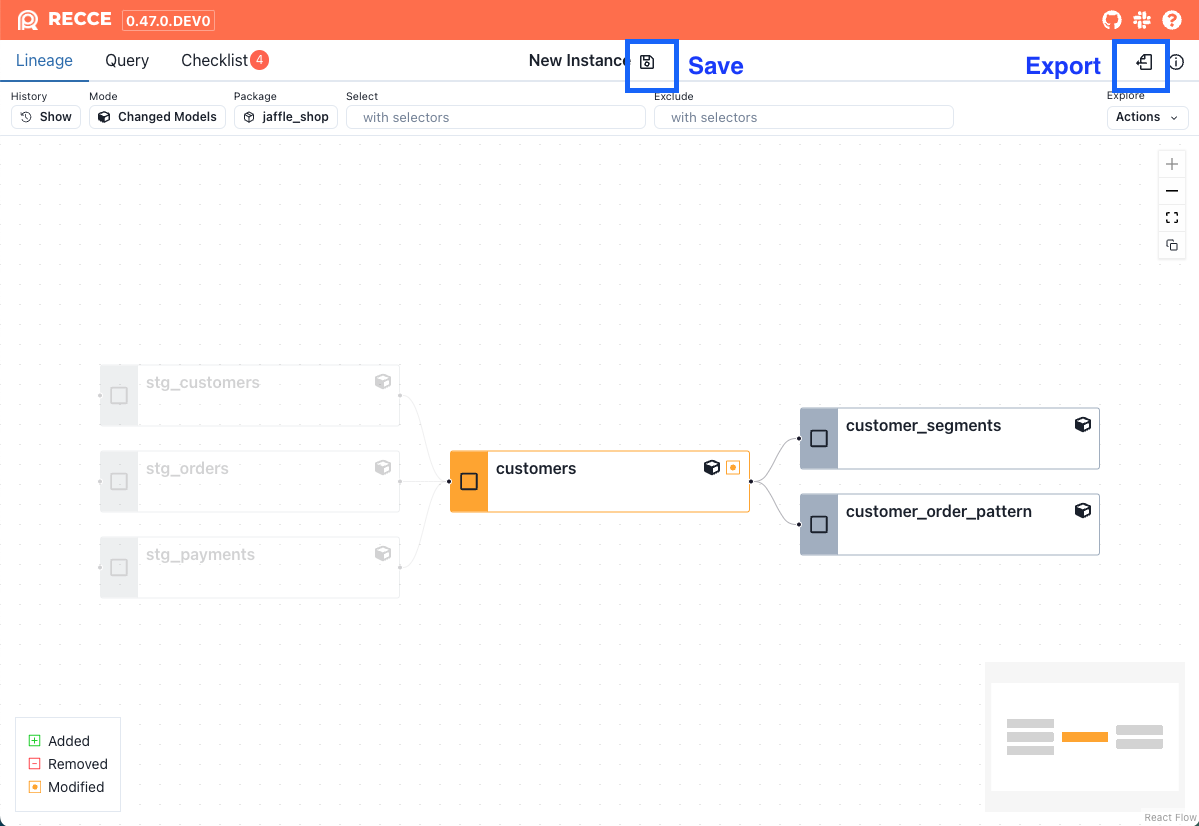Check the customer_order_pattern checkbox
The image size is (1199, 826).
click(819, 524)
